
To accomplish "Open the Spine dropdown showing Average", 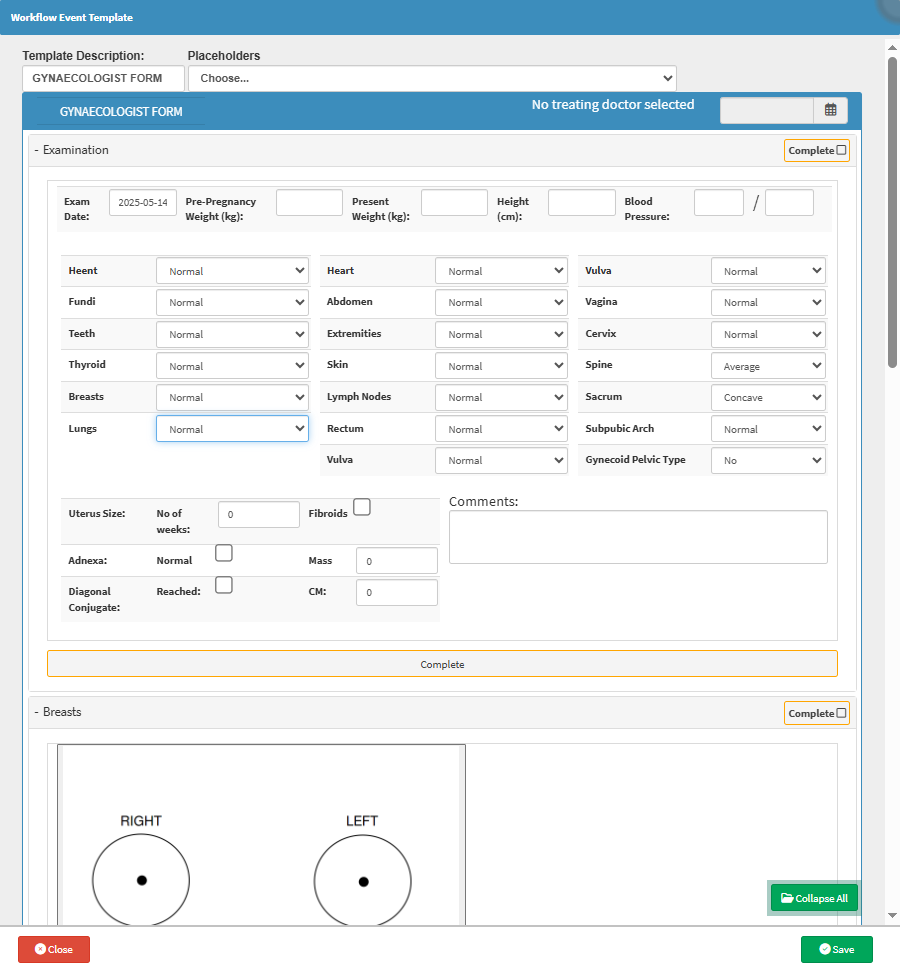I will 768,366.
